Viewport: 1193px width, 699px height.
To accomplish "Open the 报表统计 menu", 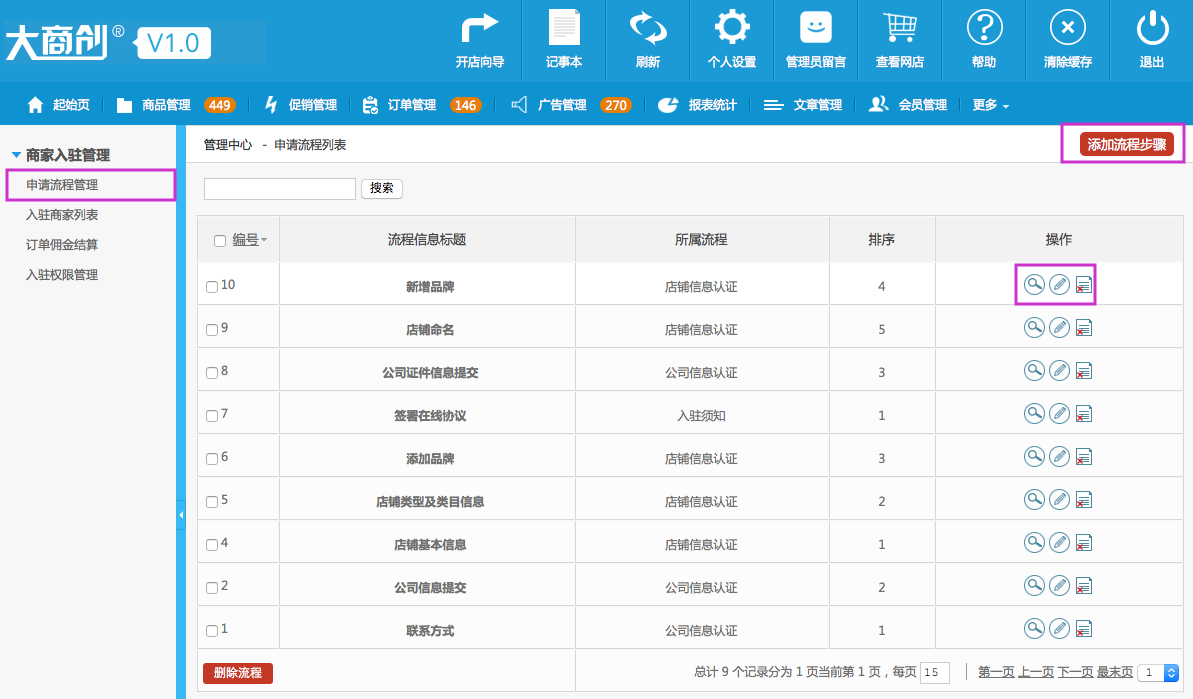I will coord(698,105).
